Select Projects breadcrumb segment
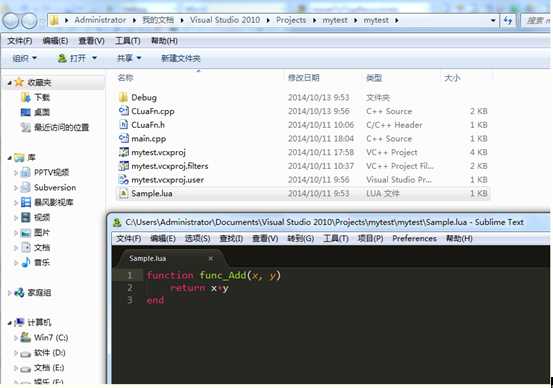 (291, 20)
